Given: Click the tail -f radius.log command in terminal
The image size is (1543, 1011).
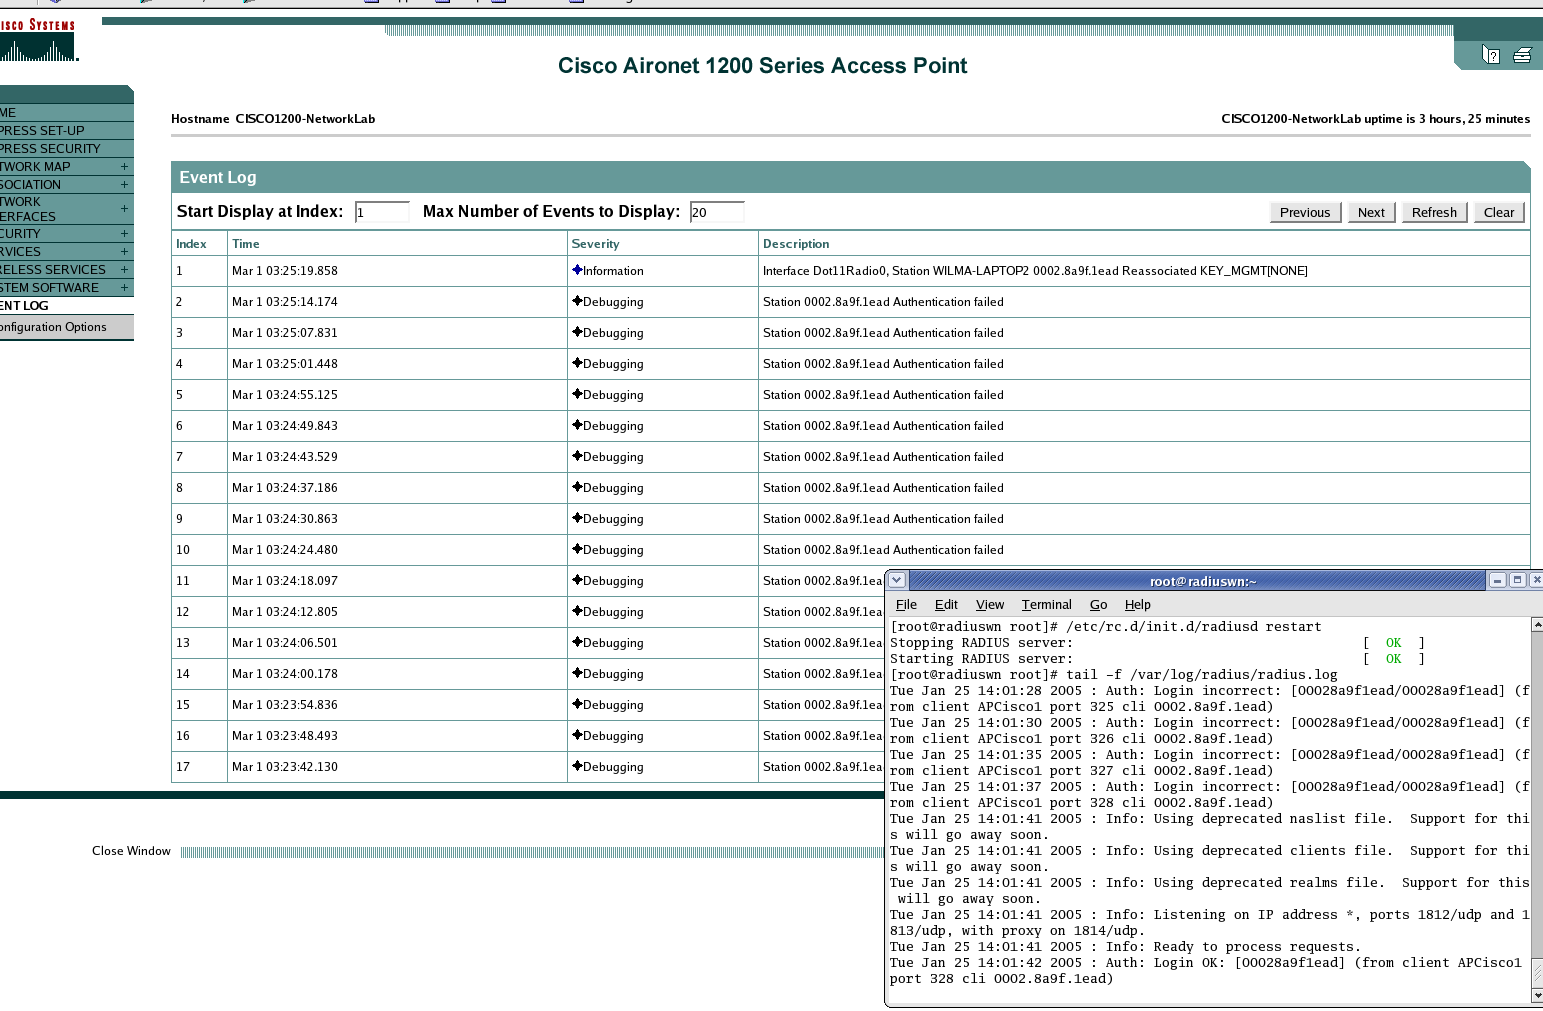Looking at the screenshot, I should (x=1113, y=675).
